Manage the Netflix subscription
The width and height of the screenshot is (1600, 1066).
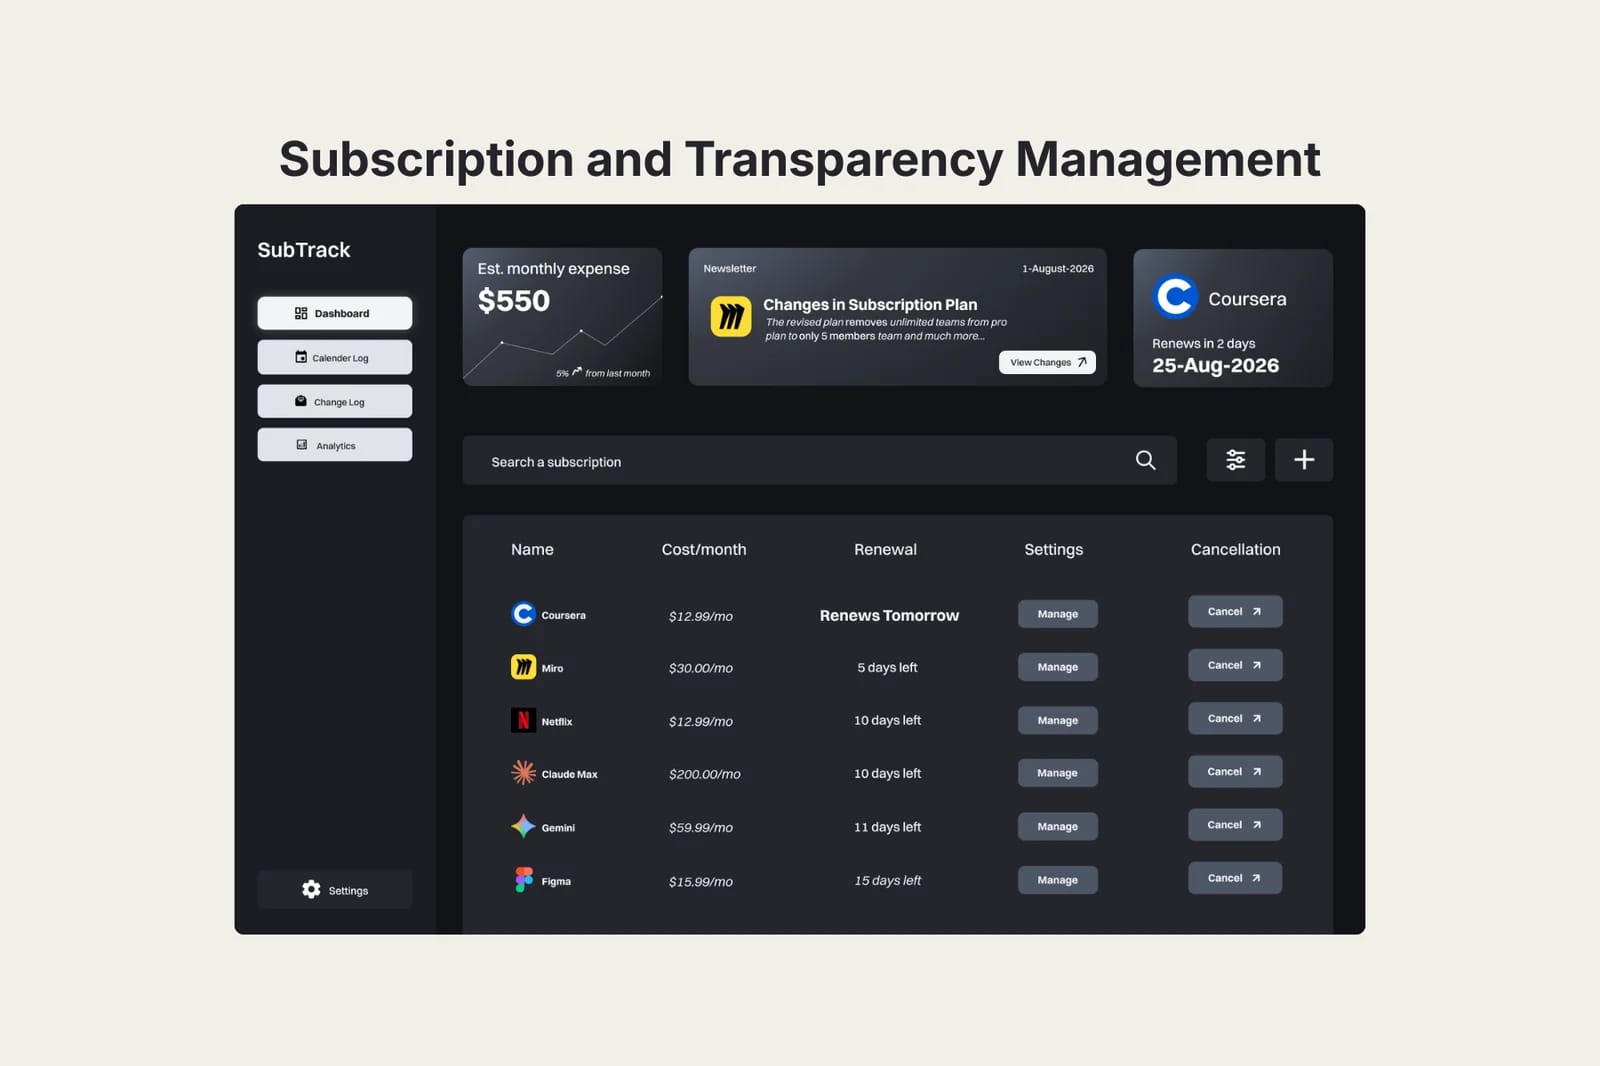(1058, 720)
